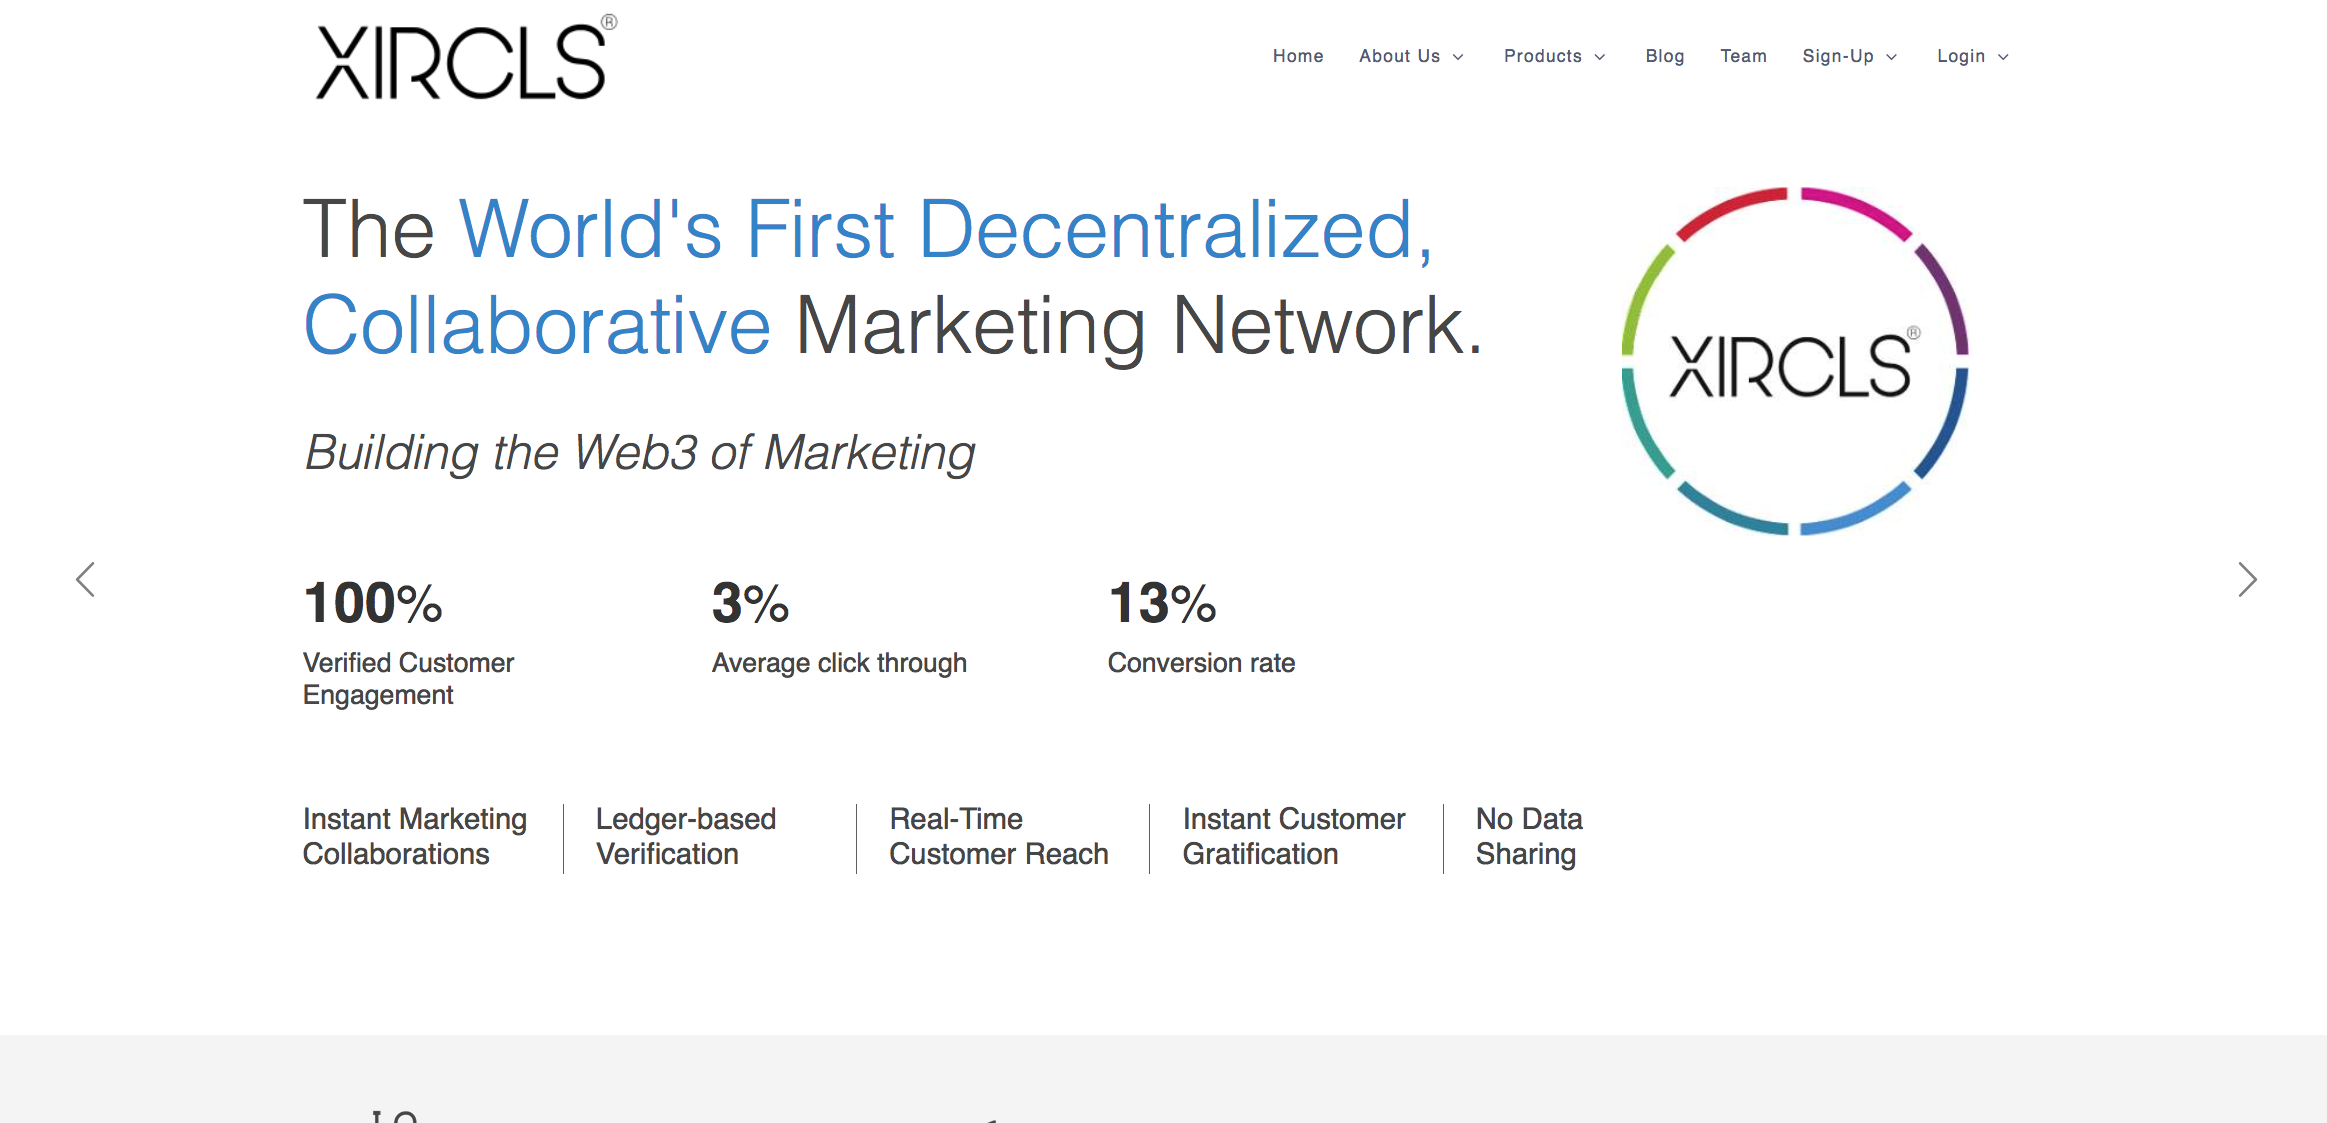
Task: Click the Instant Marketing Collaborations feature text
Action: pyautogui.click(x=414, y=836)
